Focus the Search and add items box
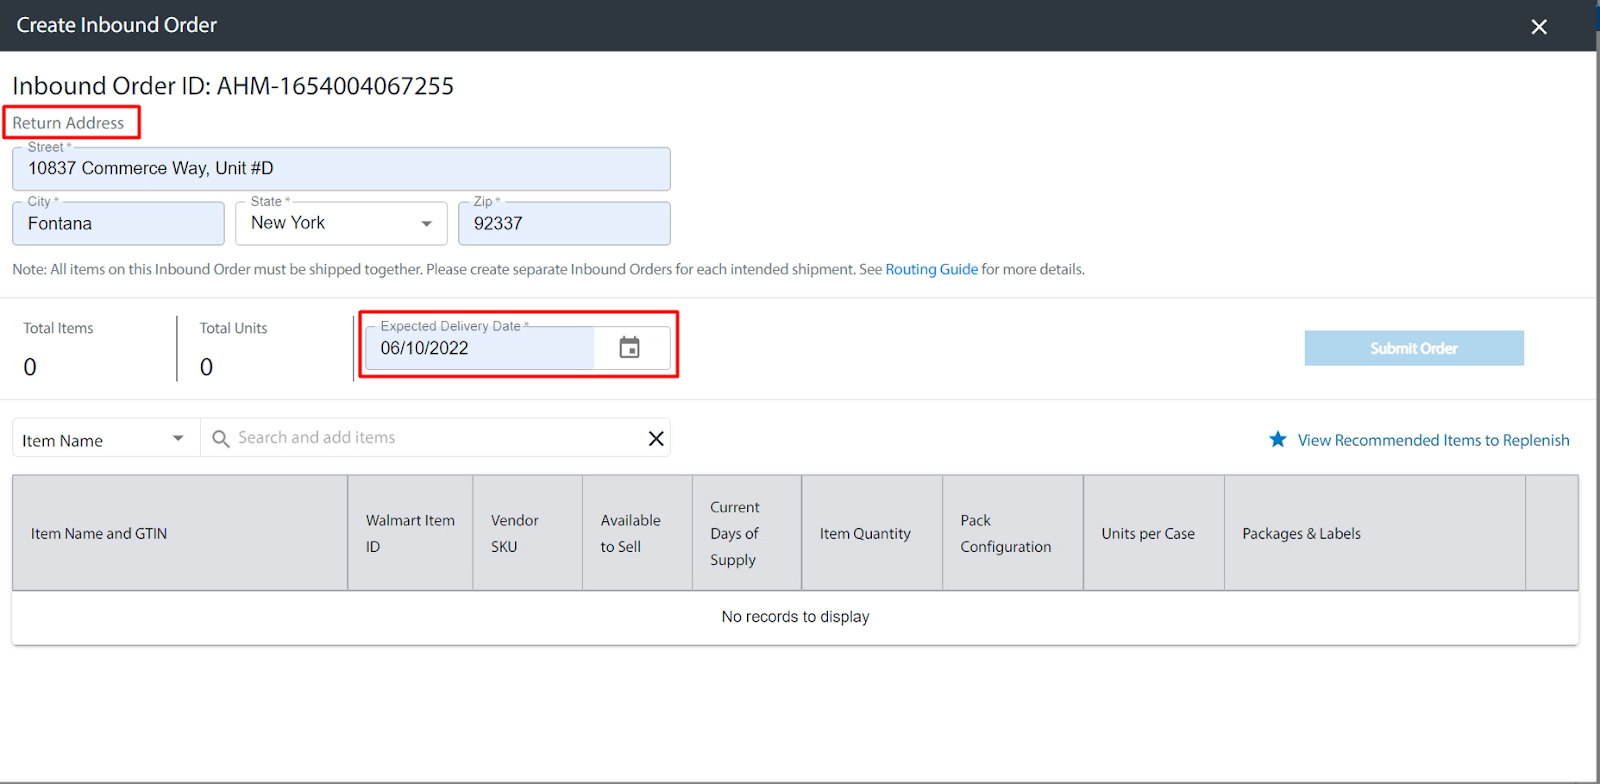 [436, 438]
